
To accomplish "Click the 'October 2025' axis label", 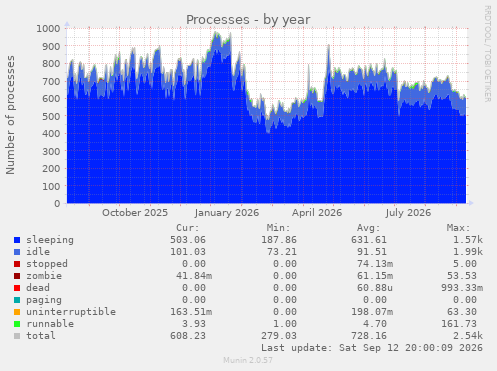I will point(135,213).
